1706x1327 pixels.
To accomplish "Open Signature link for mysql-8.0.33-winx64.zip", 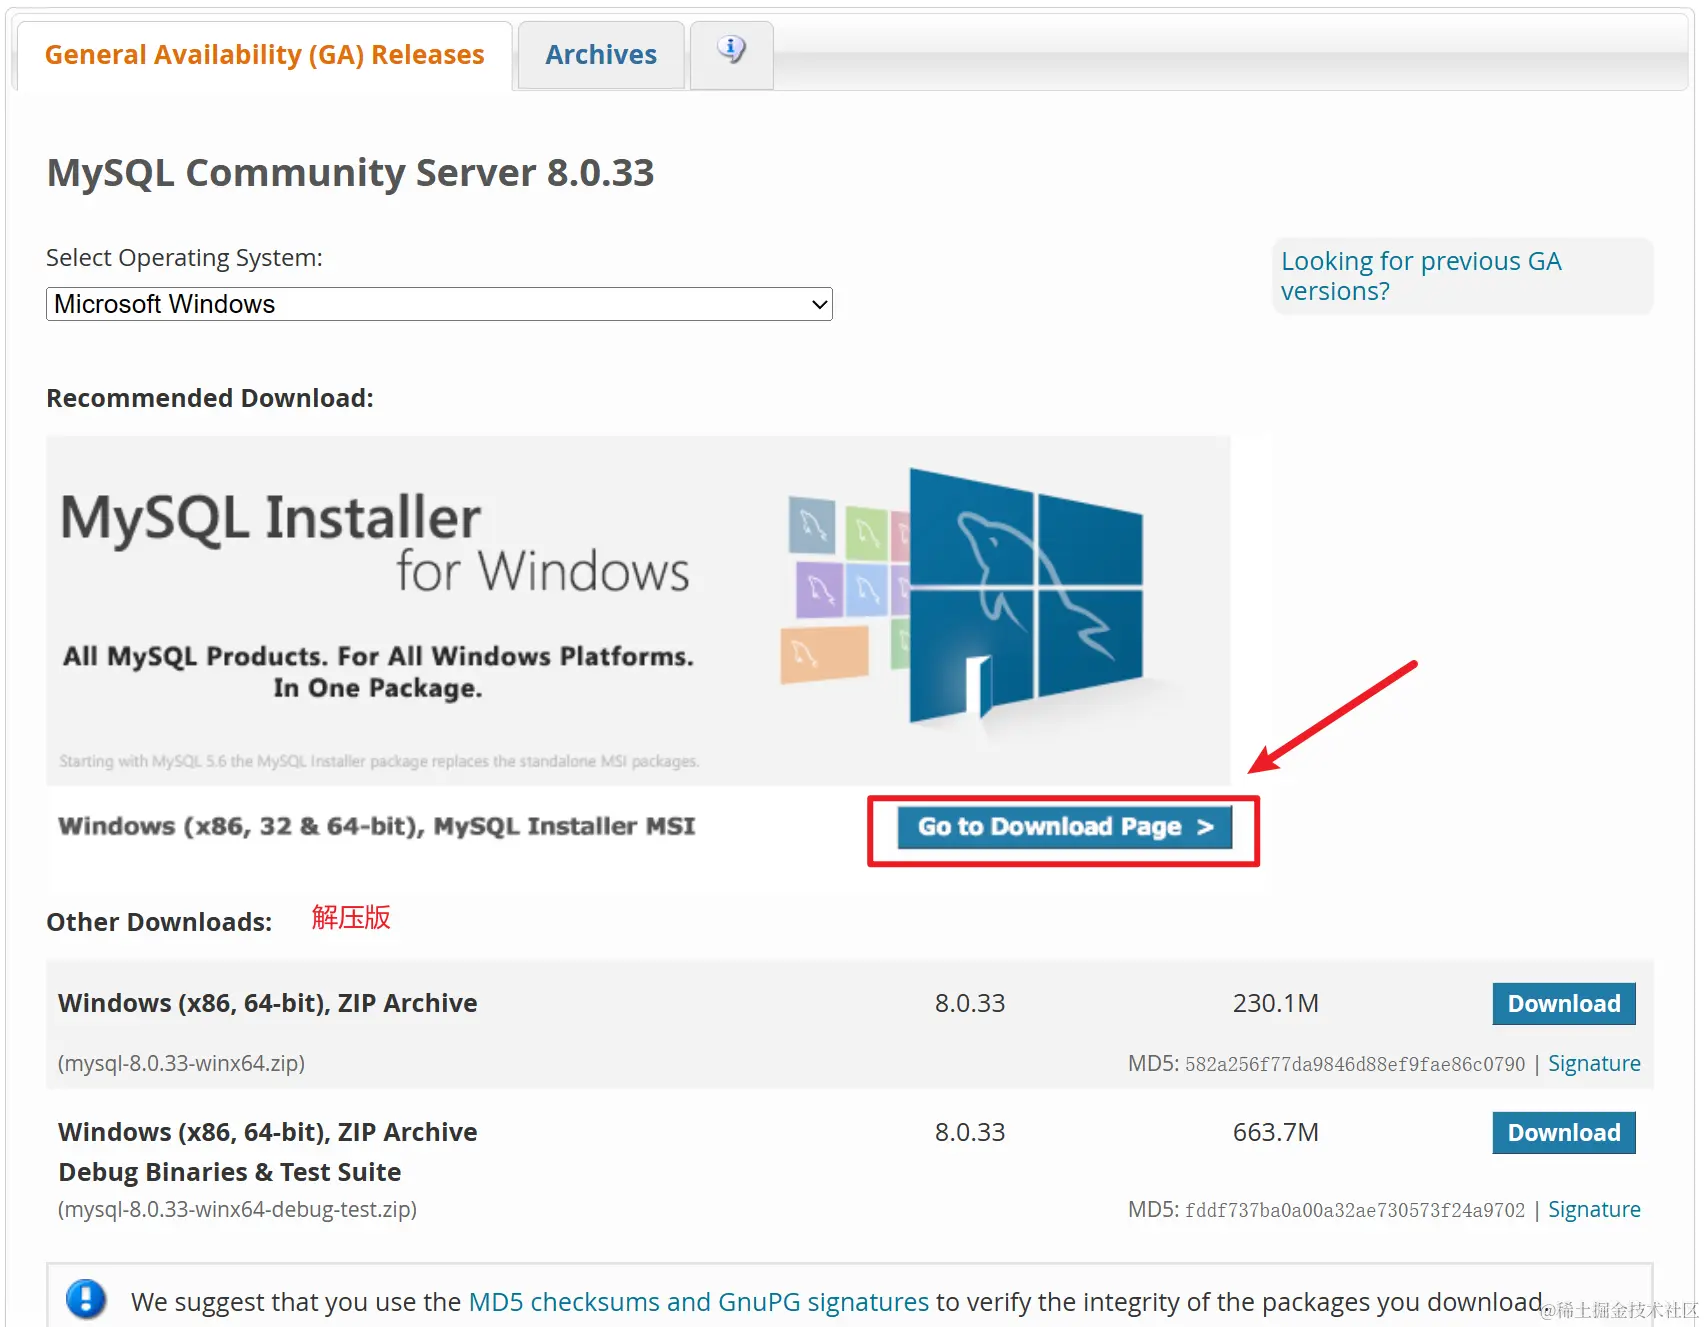I will [1594, 1064].
